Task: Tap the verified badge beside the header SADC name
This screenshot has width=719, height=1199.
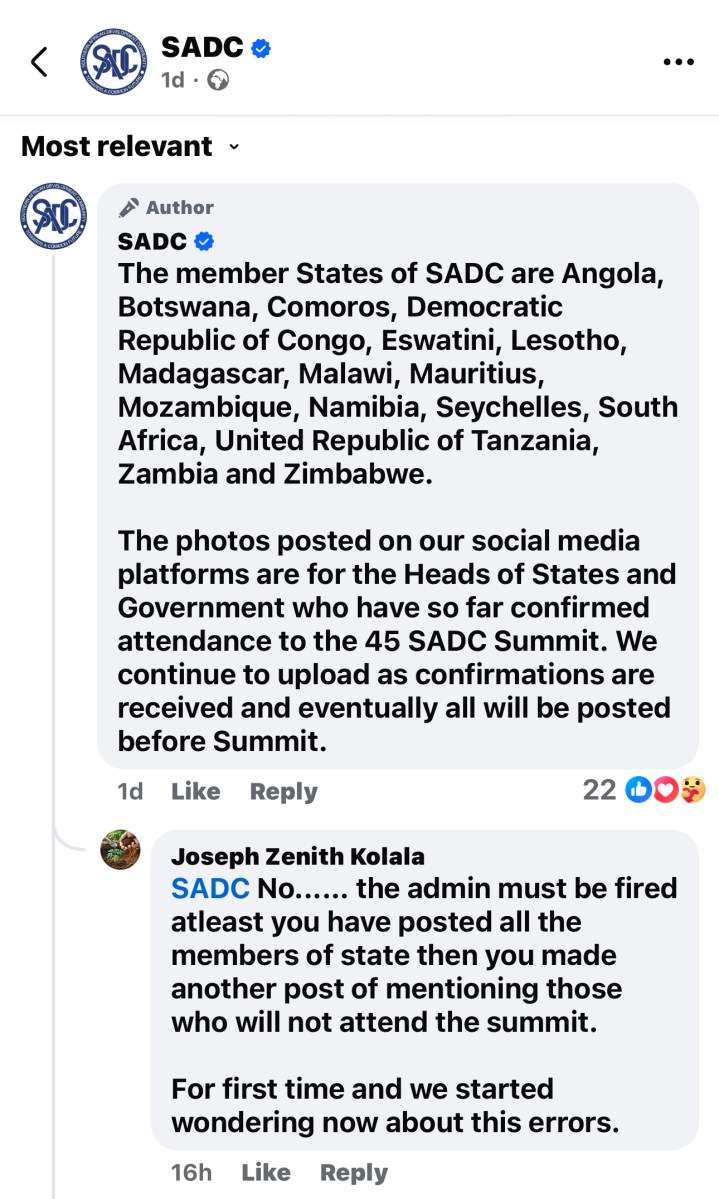Action: coord(261,47)
